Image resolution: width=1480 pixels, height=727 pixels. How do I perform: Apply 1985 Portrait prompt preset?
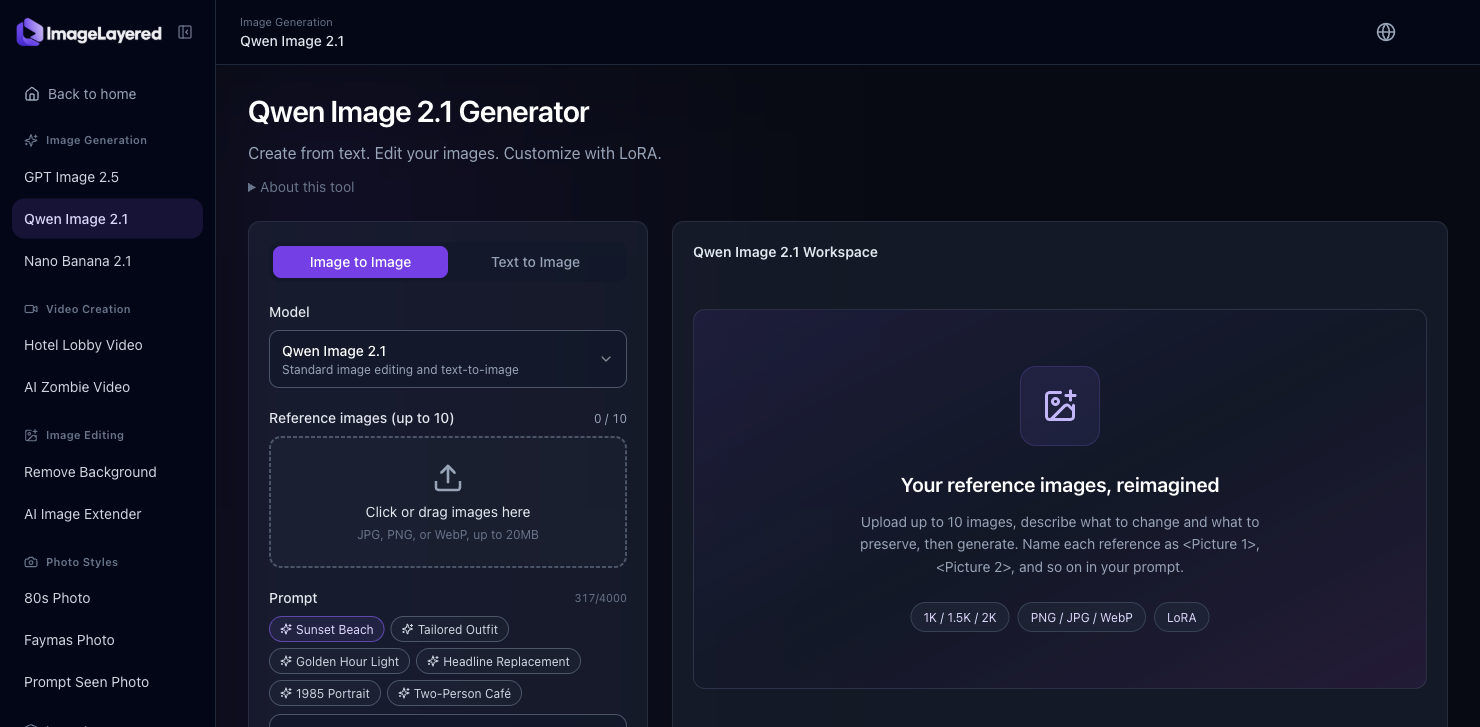point(325,693)
